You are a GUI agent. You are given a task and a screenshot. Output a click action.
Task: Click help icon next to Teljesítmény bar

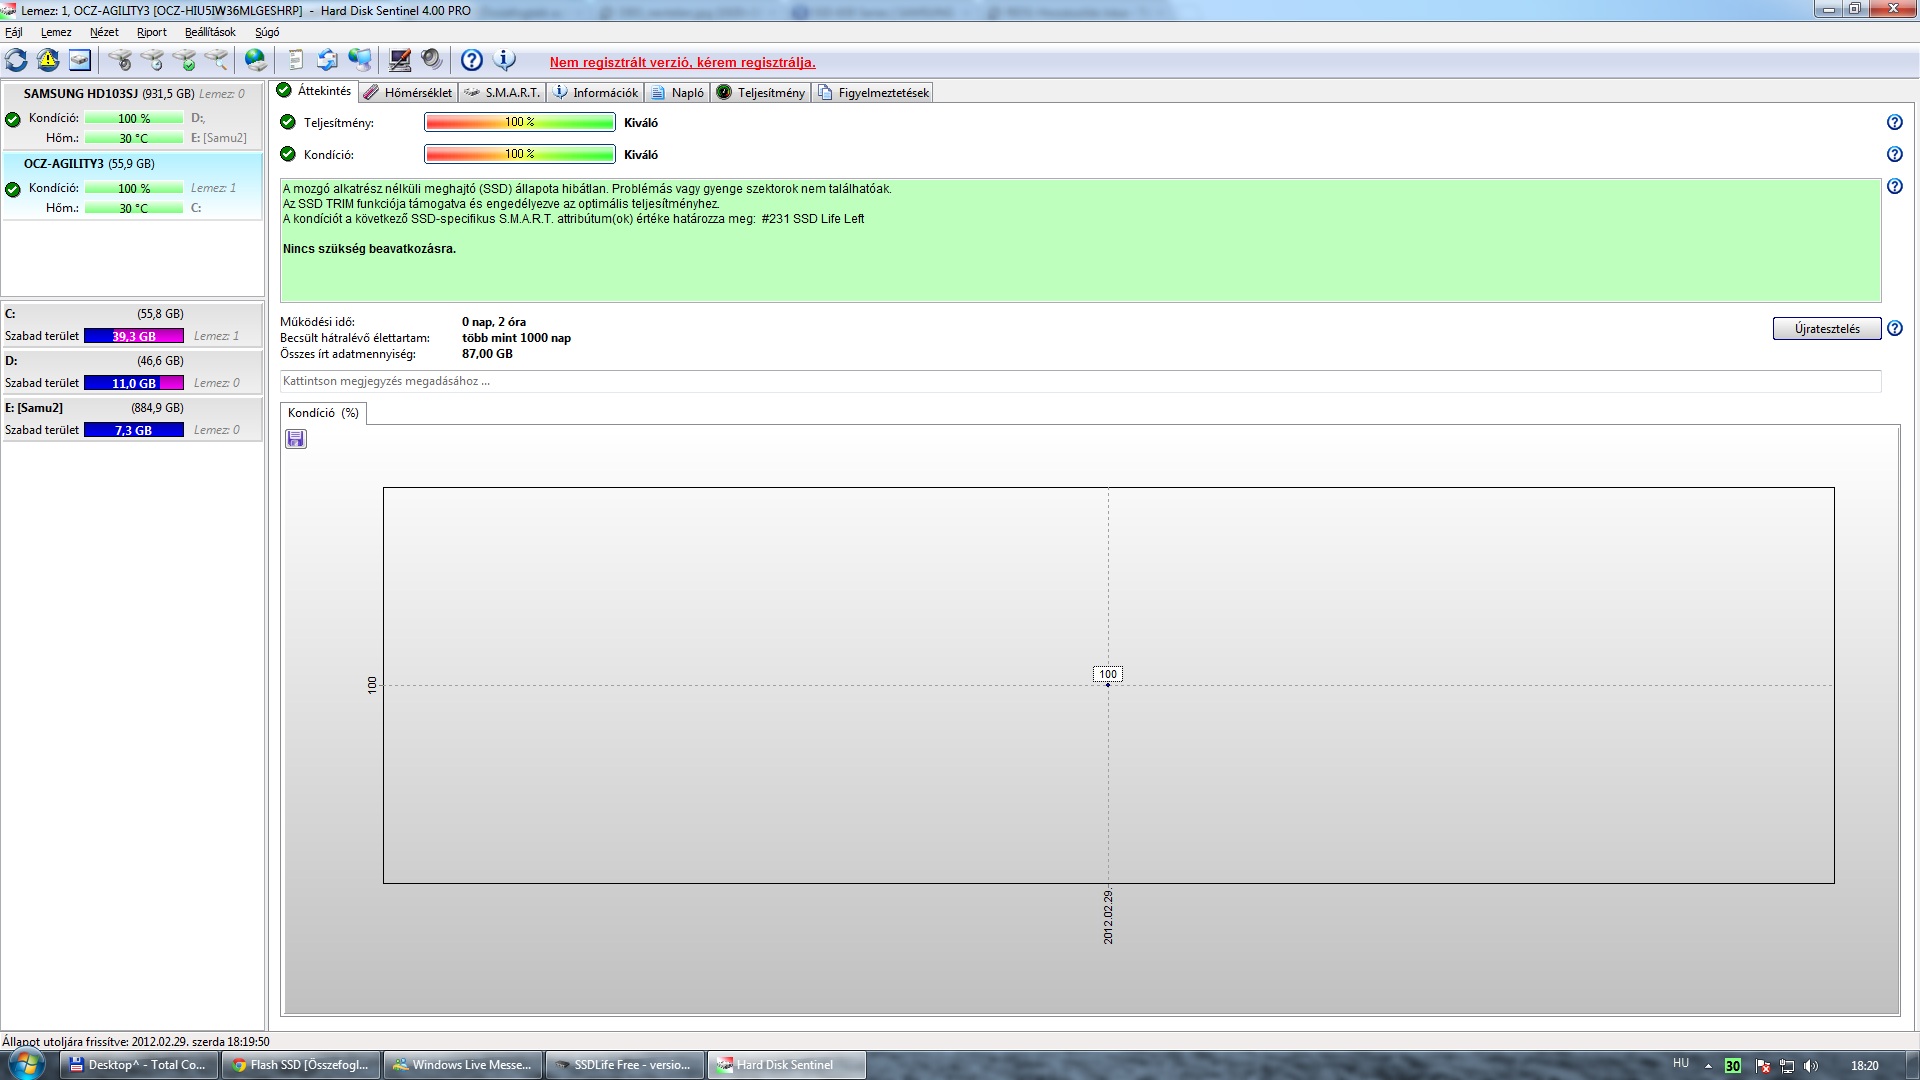coord(1894,122)
